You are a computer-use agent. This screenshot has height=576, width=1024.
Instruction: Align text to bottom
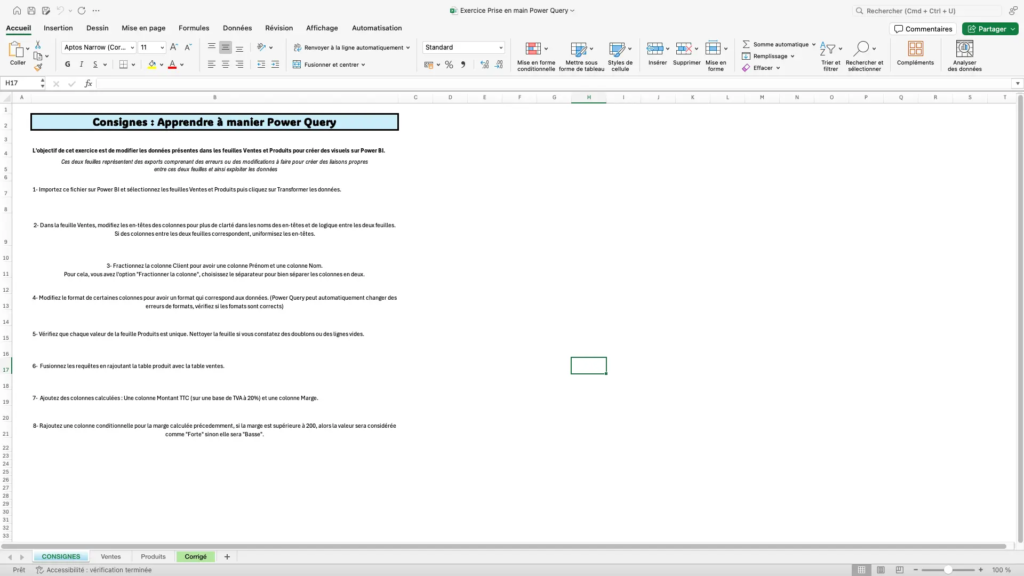point(240,47)
